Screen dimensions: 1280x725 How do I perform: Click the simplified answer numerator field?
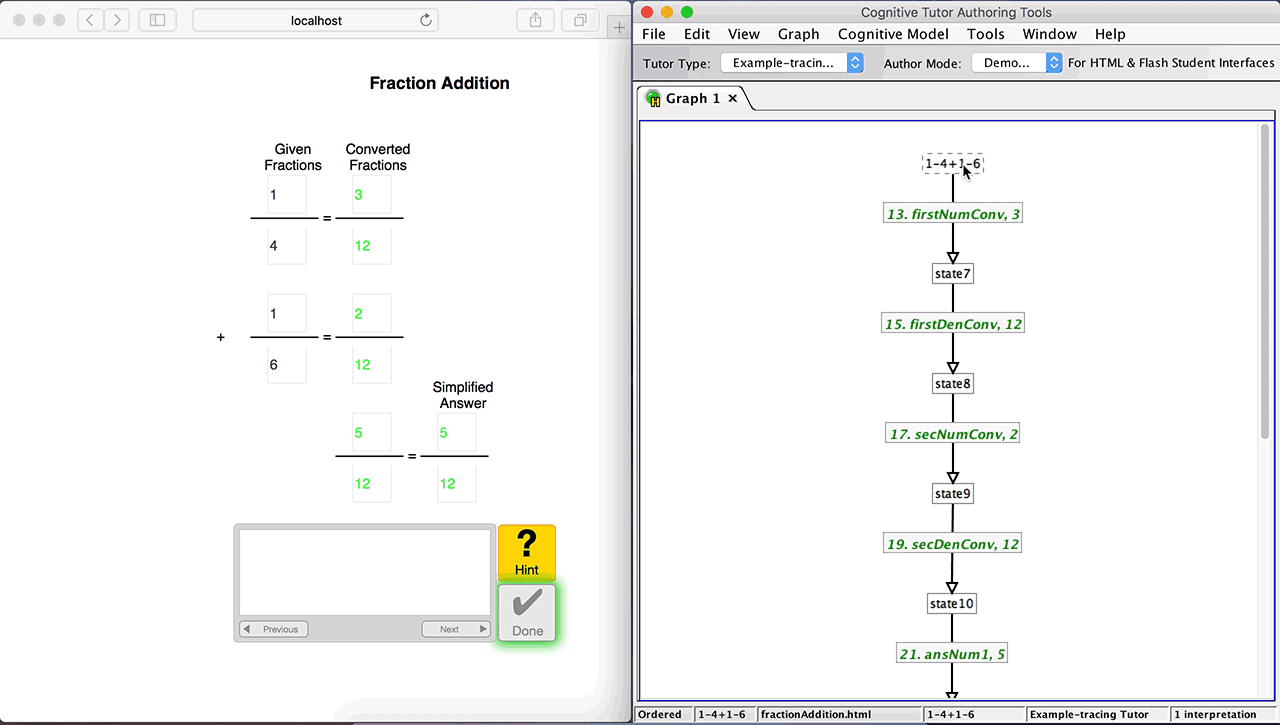click(456, 434)
